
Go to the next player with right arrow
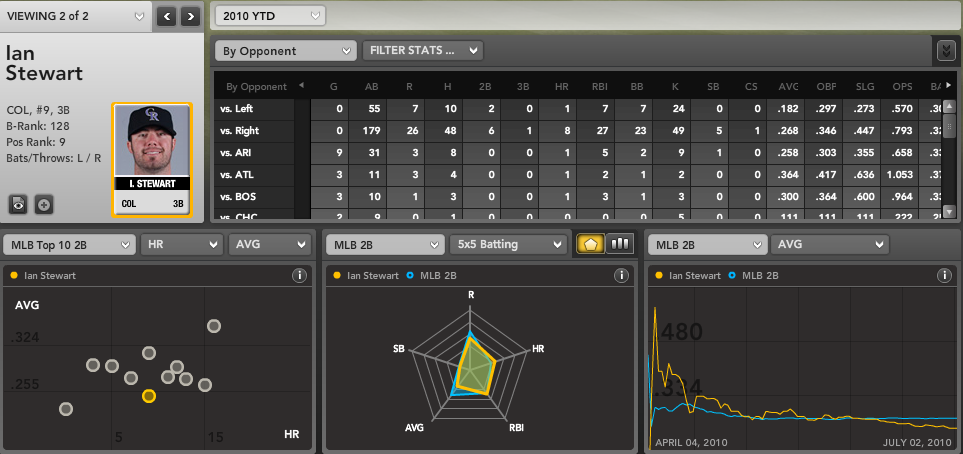click(191, 16)
